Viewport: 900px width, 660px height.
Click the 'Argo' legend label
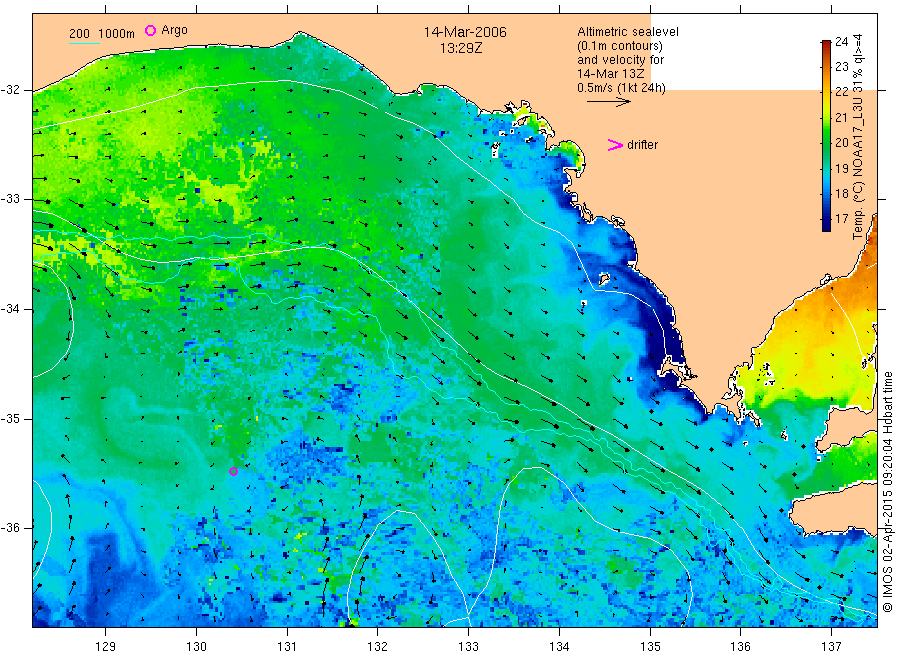(174, 30)
